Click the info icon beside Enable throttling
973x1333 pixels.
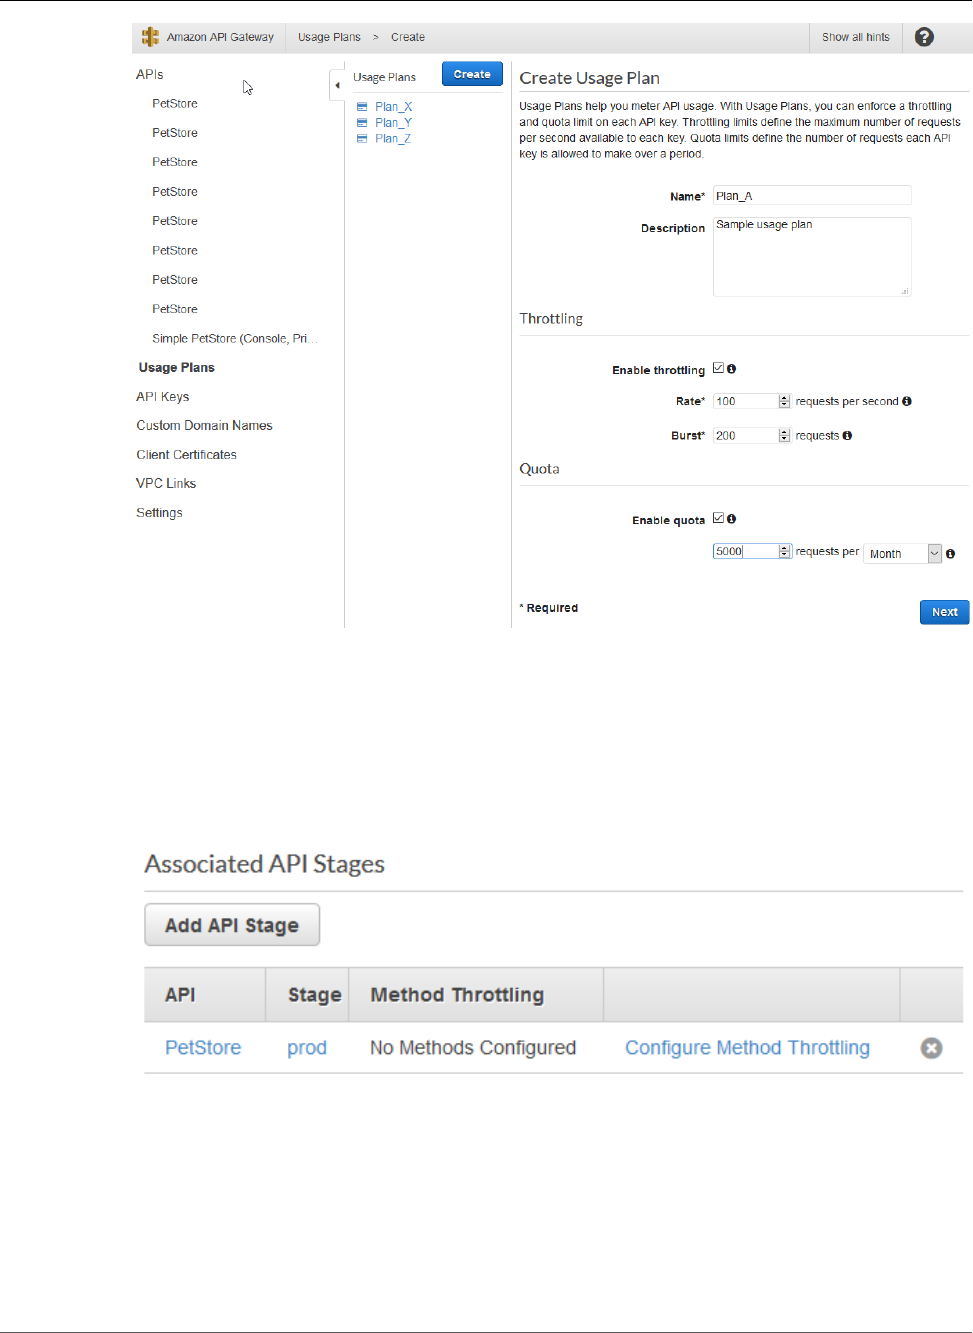732,369
